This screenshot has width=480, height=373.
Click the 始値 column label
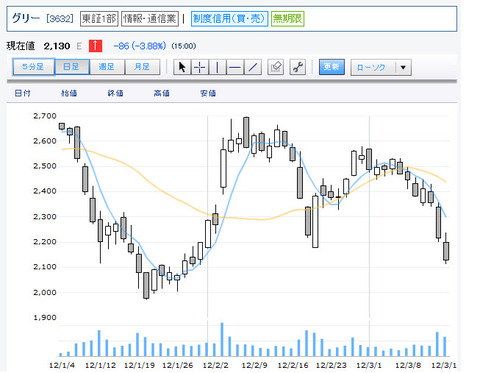69,93
